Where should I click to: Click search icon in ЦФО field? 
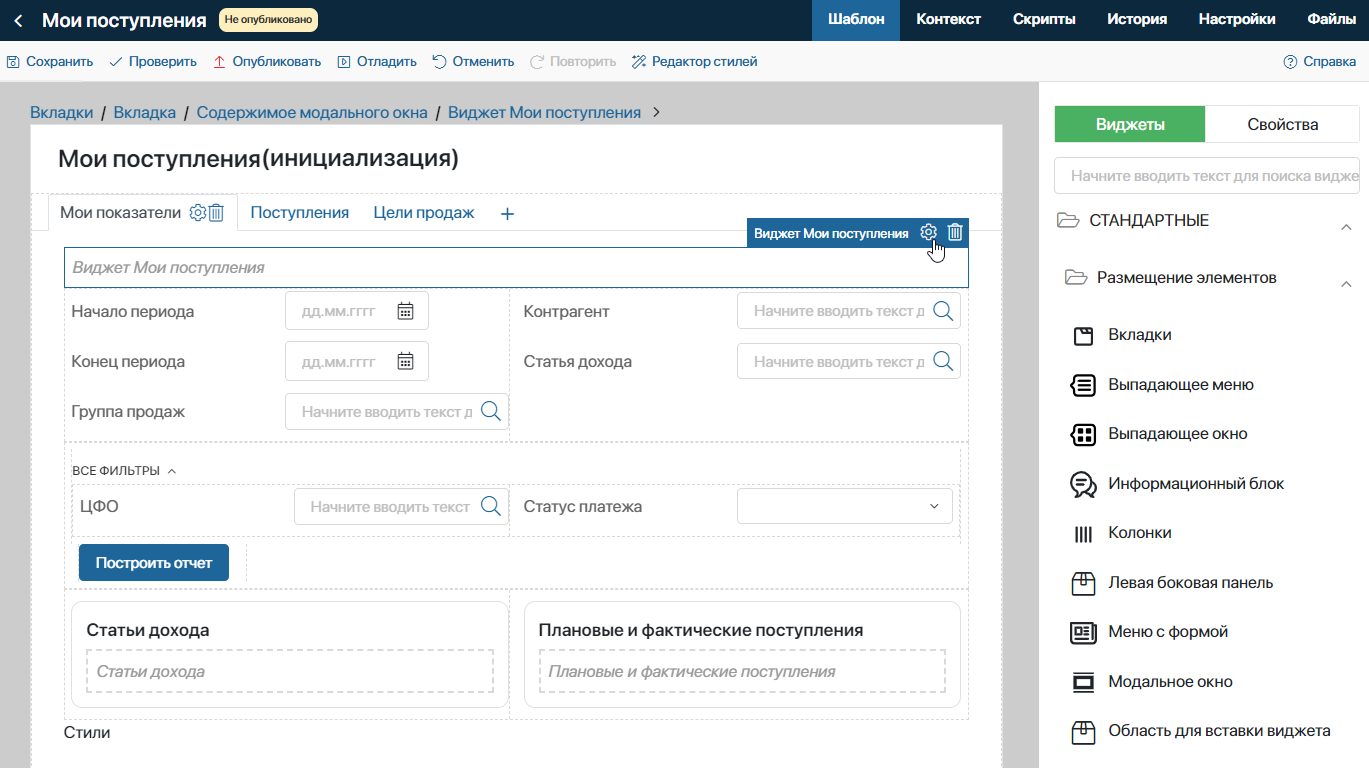[x=491, y=506]
